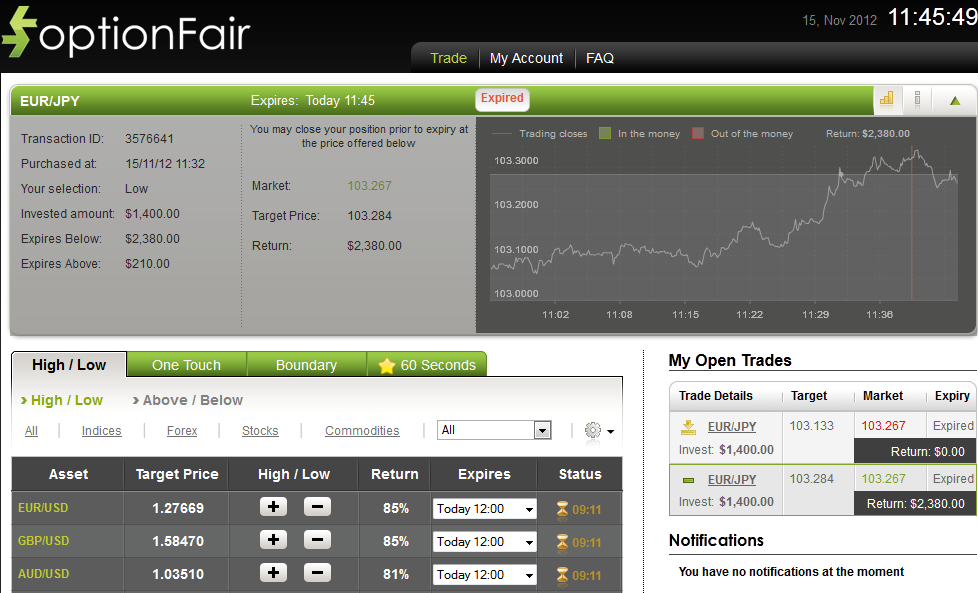Click the Return: $2,380.00 bar in open trades
Viewport: 978px width, 593px height.
(x=915, y=504)
